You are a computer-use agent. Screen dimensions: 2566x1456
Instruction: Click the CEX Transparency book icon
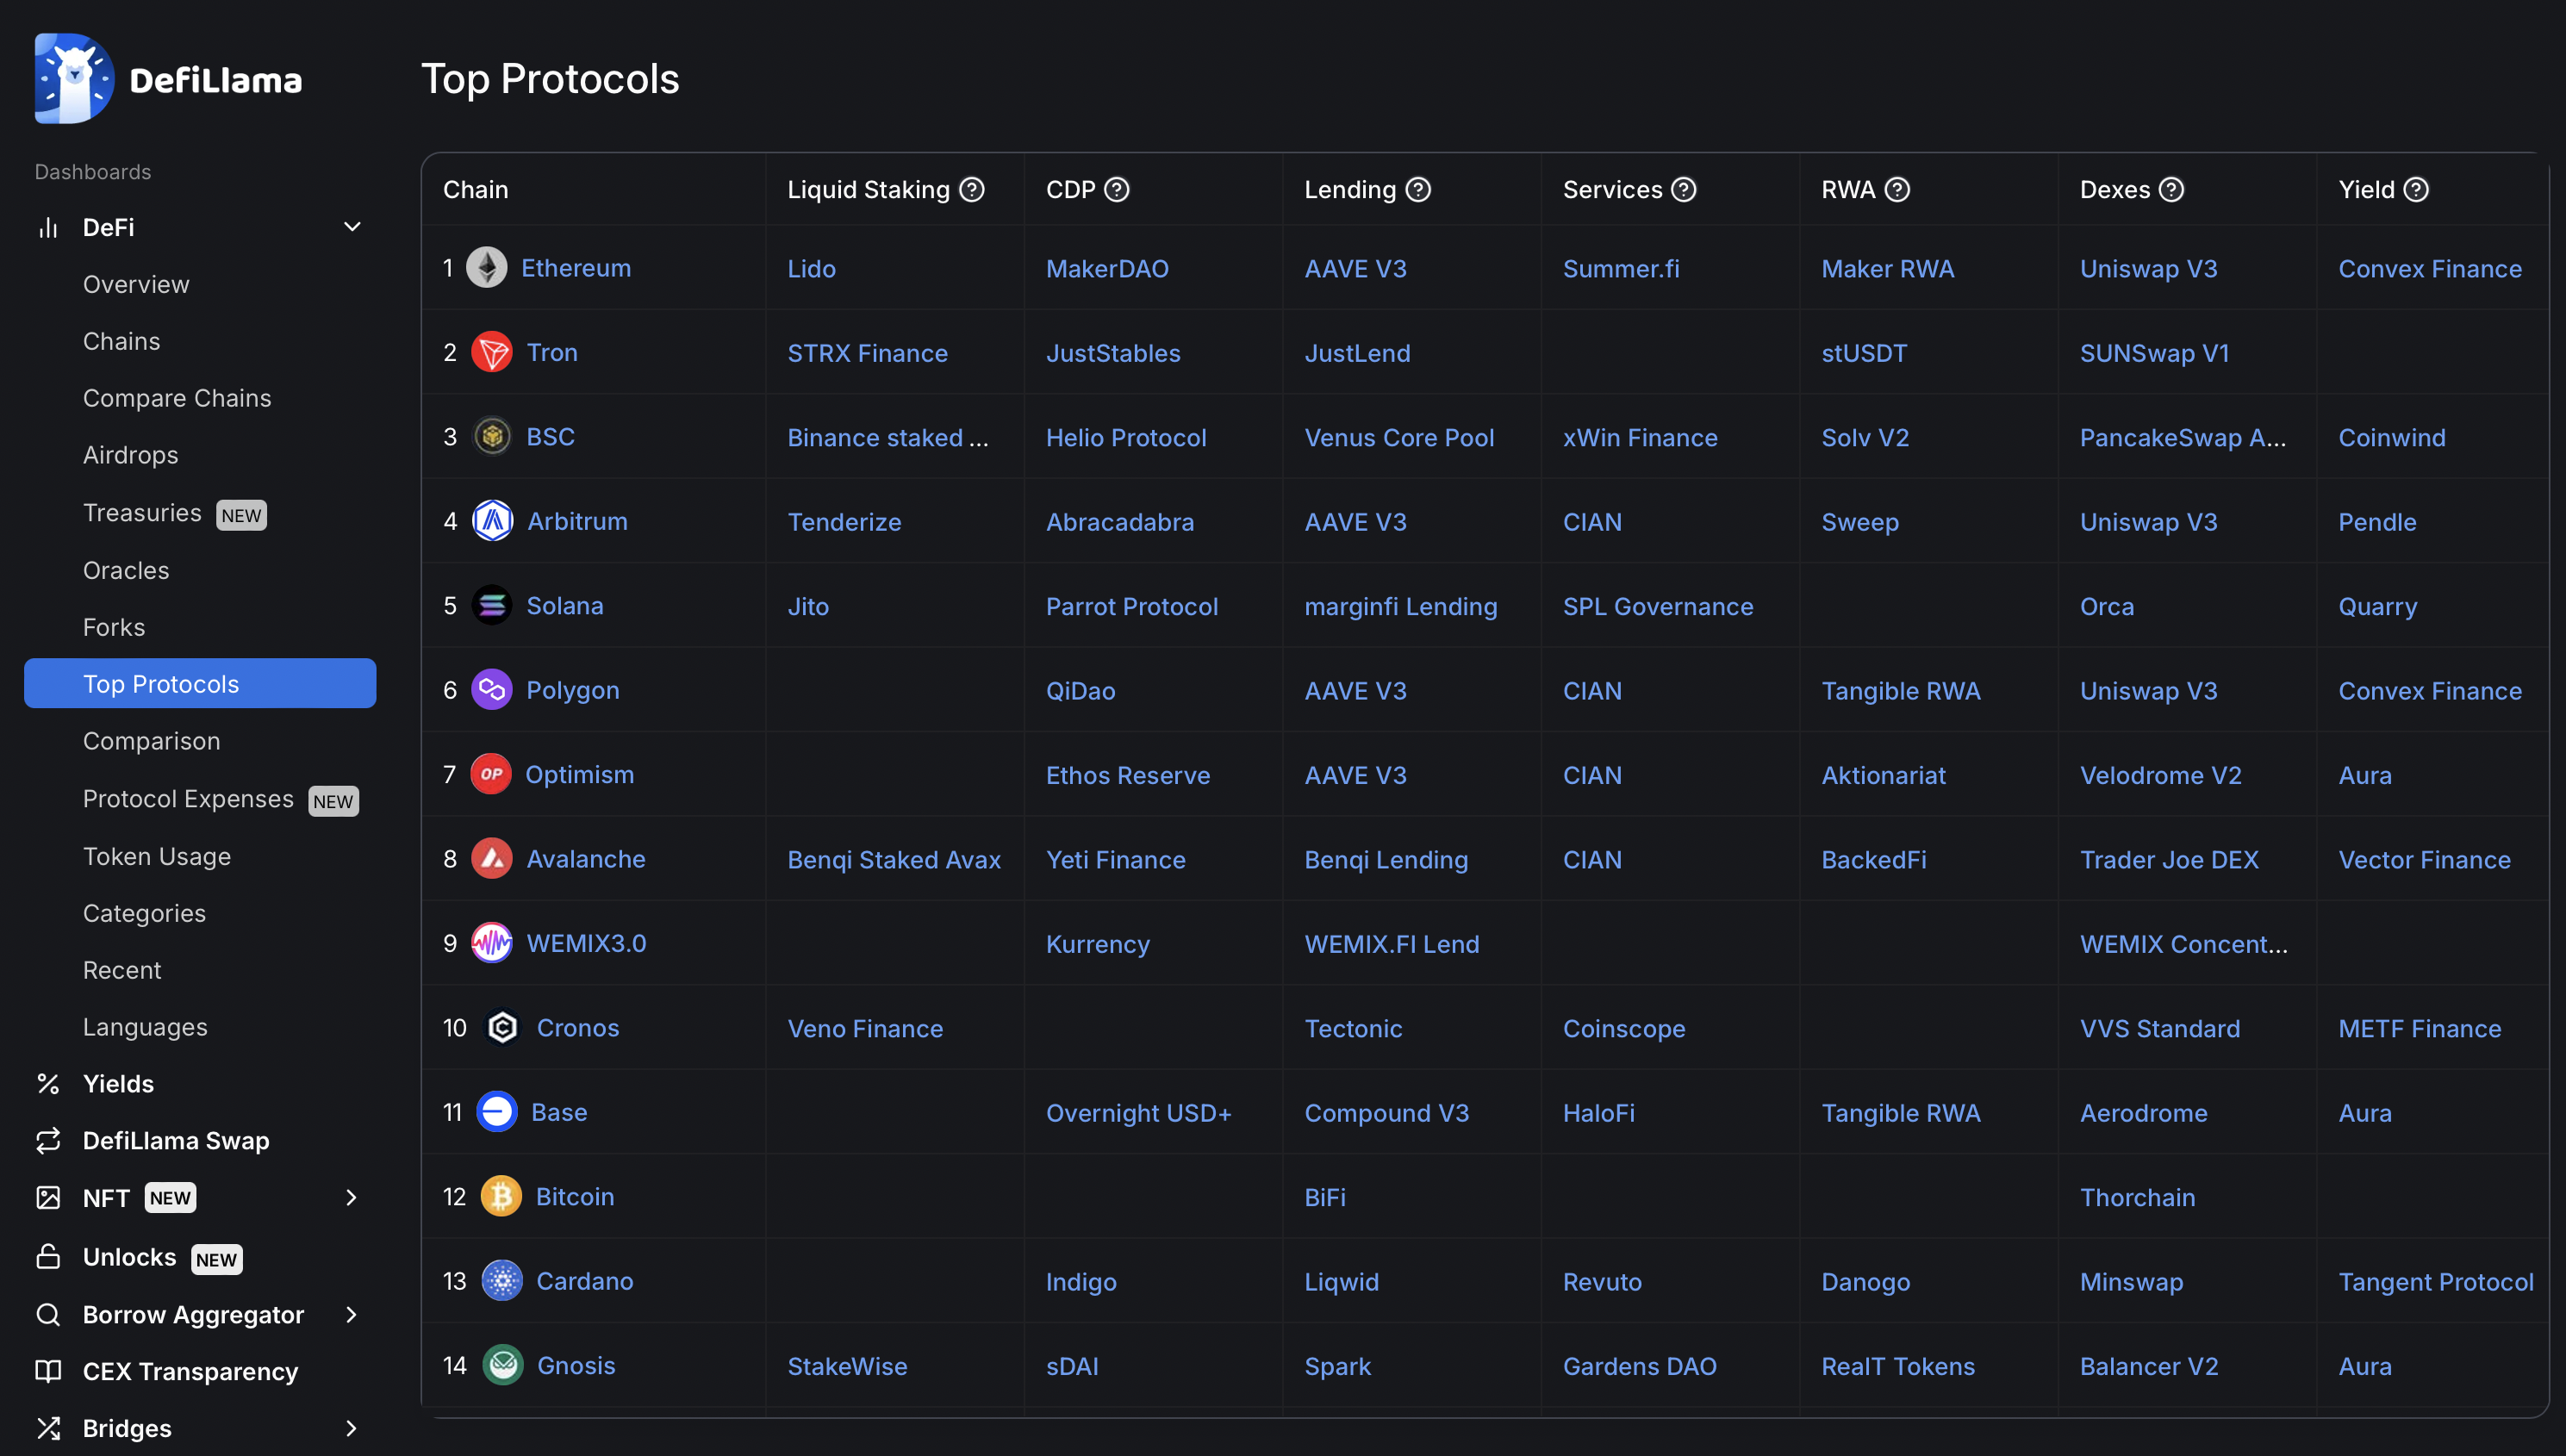tap(48, 1371)
